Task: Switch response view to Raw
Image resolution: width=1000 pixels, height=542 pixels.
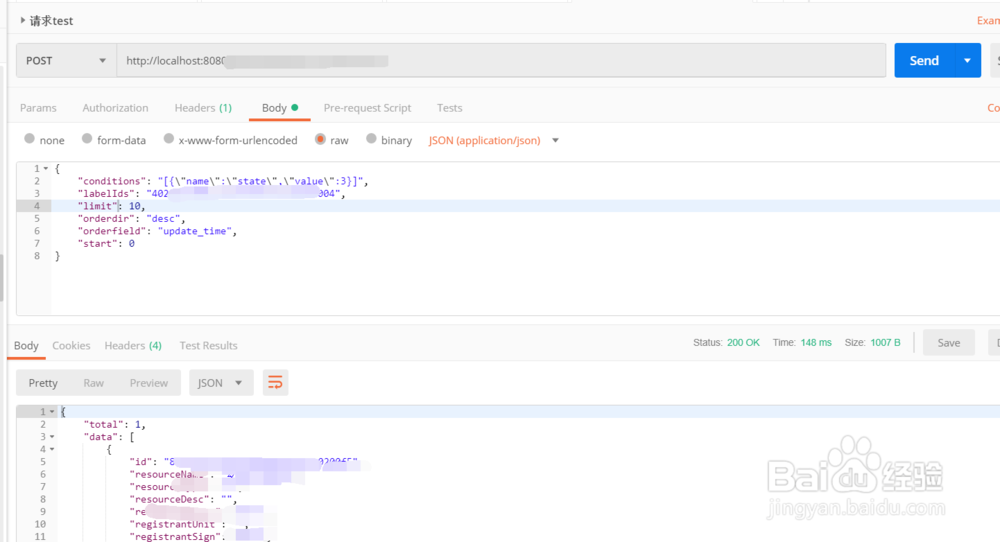Action: click(93, 383)
